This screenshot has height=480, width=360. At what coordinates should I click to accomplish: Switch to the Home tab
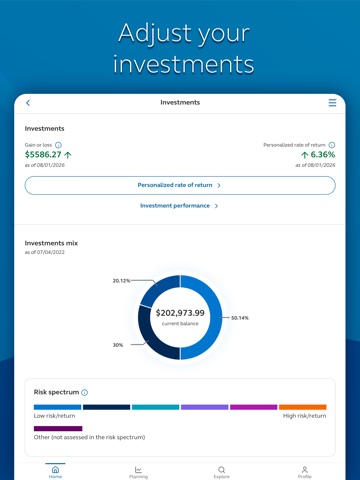click(x=55, y=472)
